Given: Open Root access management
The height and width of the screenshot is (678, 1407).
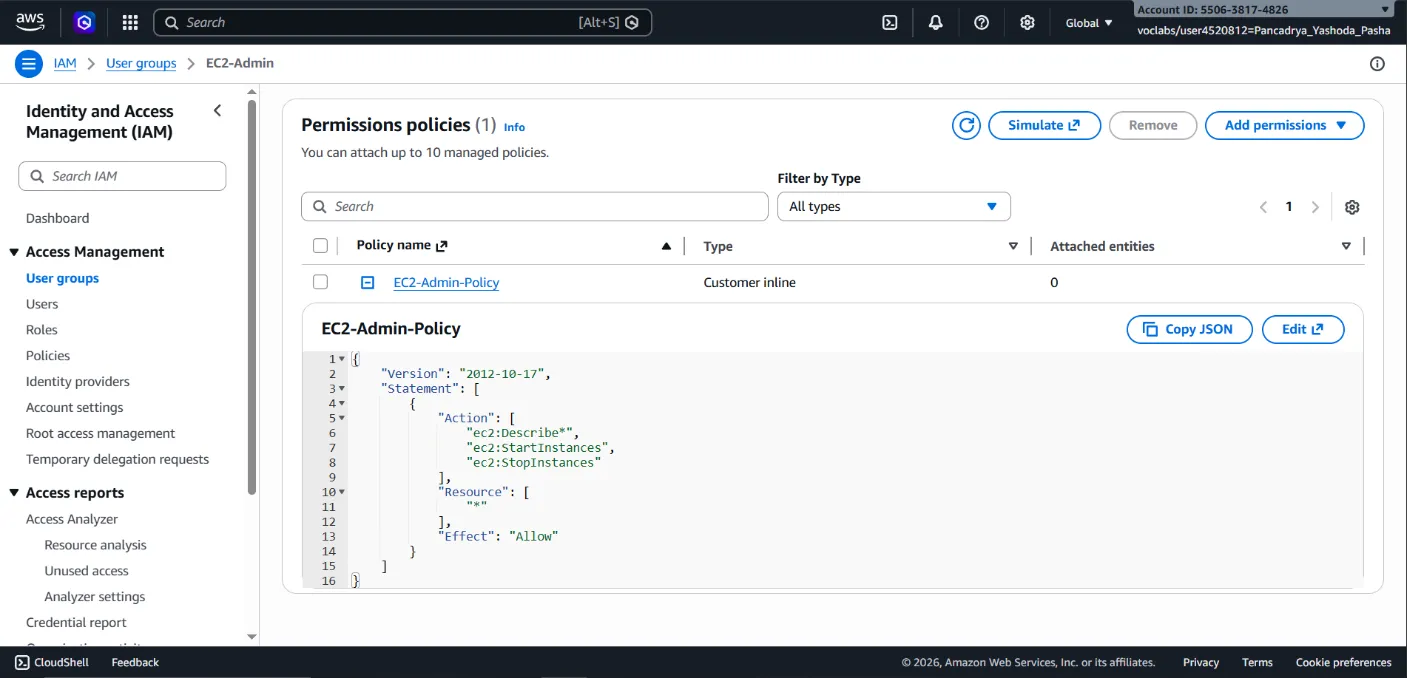Looking at the screenshot, I should (100, 434).
